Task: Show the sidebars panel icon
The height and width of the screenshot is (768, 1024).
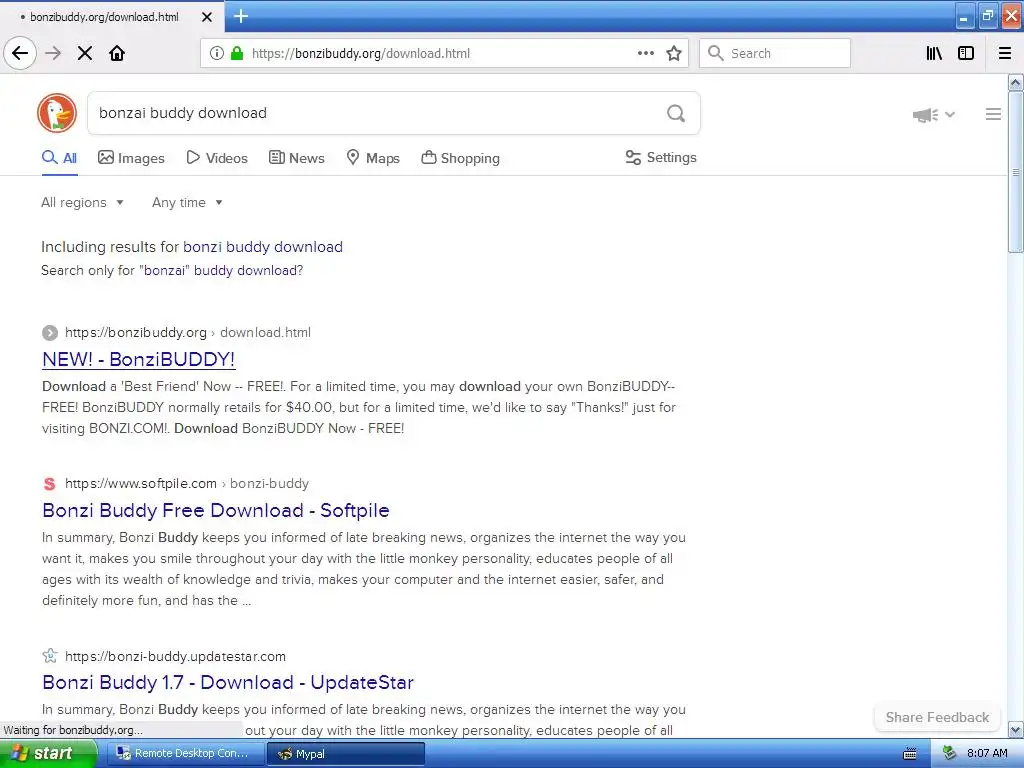Action: point(966,53)
